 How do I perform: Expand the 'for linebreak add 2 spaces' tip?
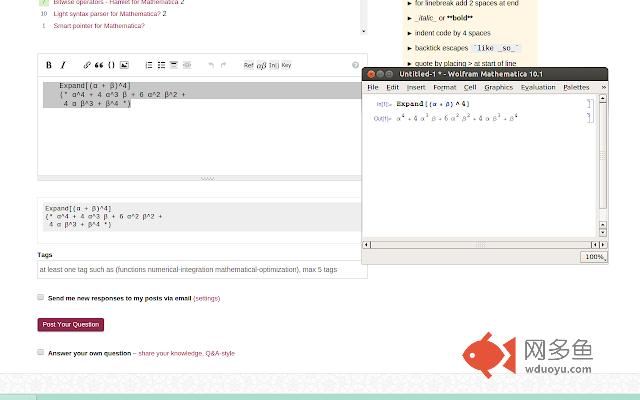pos(410,3)
